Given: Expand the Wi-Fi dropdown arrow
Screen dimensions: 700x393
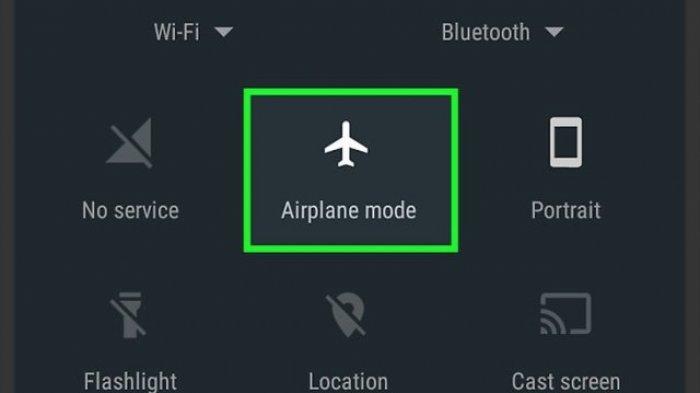Looking at the screenshot, I should pyautogui.click(x=224, y=32).
